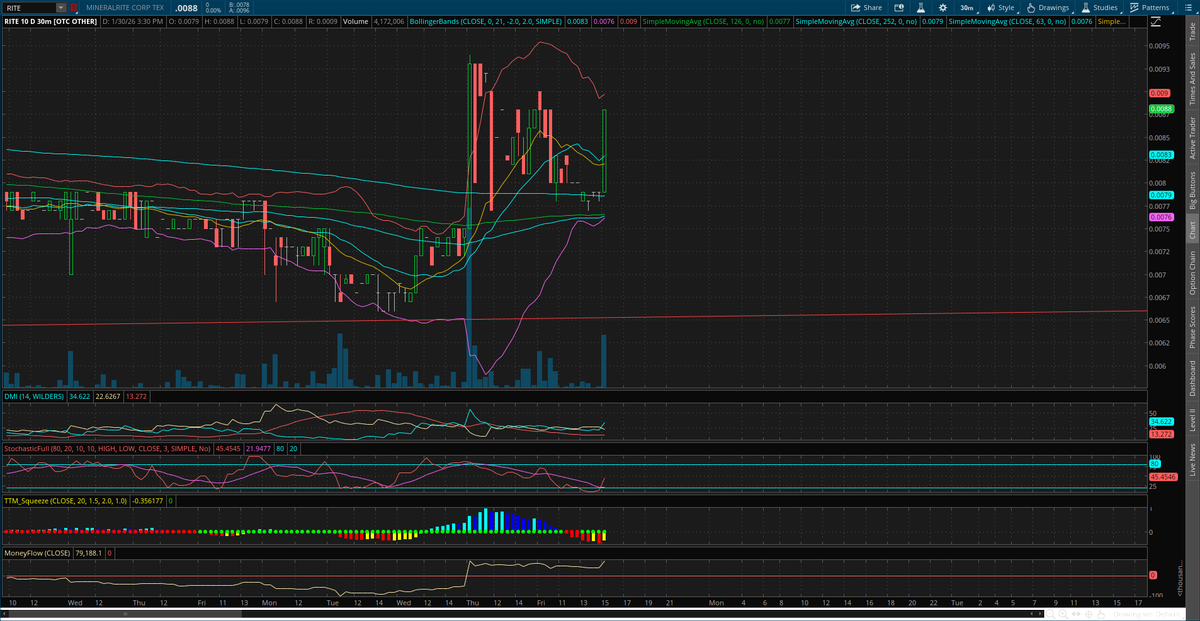Click the .0088 last price quote

[x=186, y=7]
